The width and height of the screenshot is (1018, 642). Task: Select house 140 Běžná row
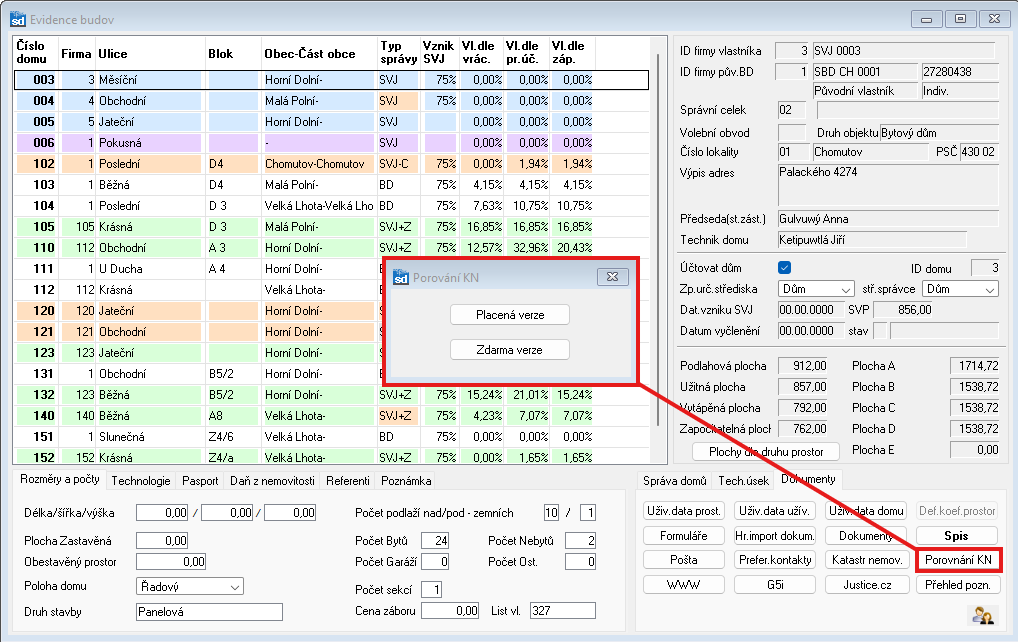331,415
